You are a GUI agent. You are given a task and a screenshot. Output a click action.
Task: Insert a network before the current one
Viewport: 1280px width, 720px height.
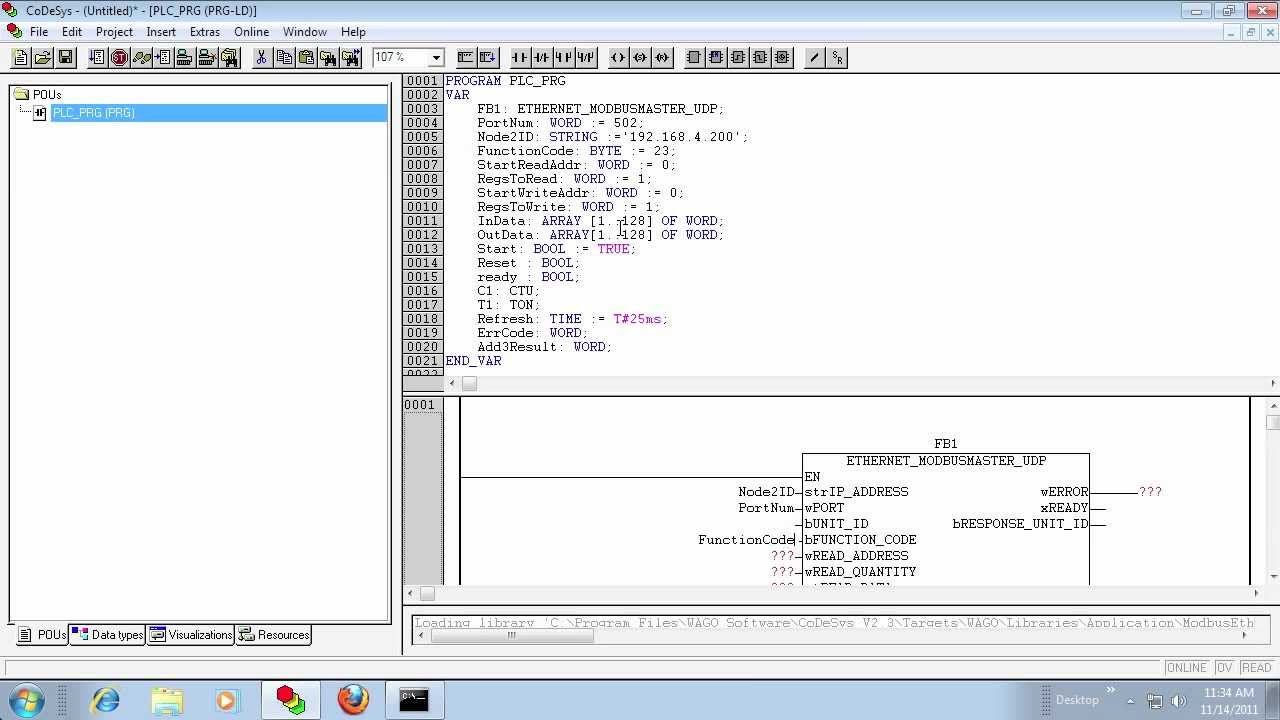[465, 58]
